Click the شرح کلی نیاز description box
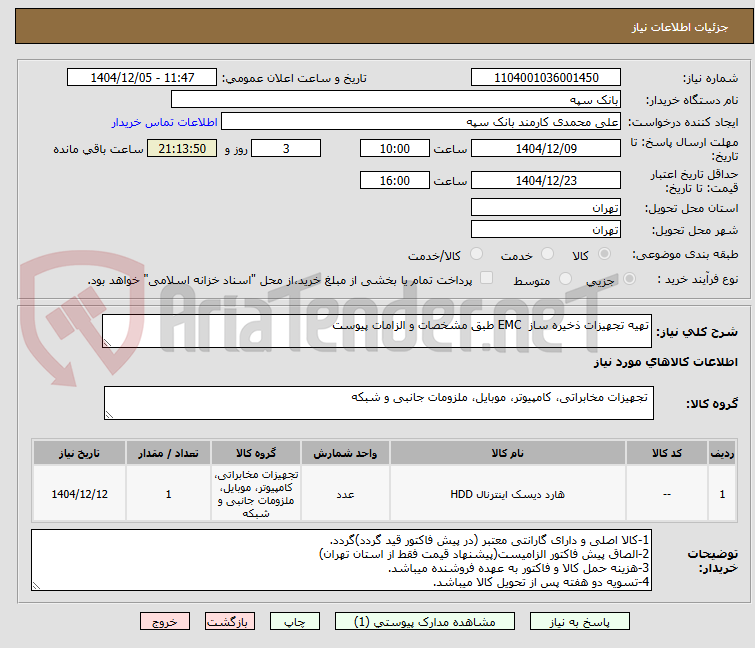This screenshot has height=648, width=755. tap(377, 331)
